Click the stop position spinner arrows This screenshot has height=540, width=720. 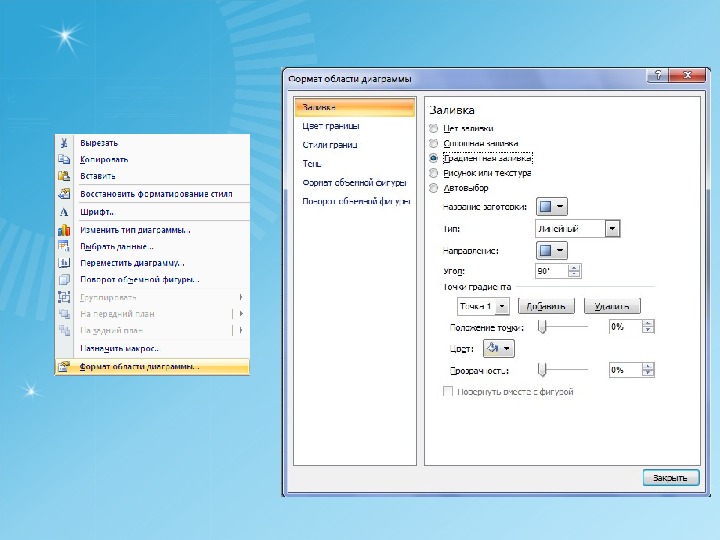pyautogui.click(x=648, y=326)
